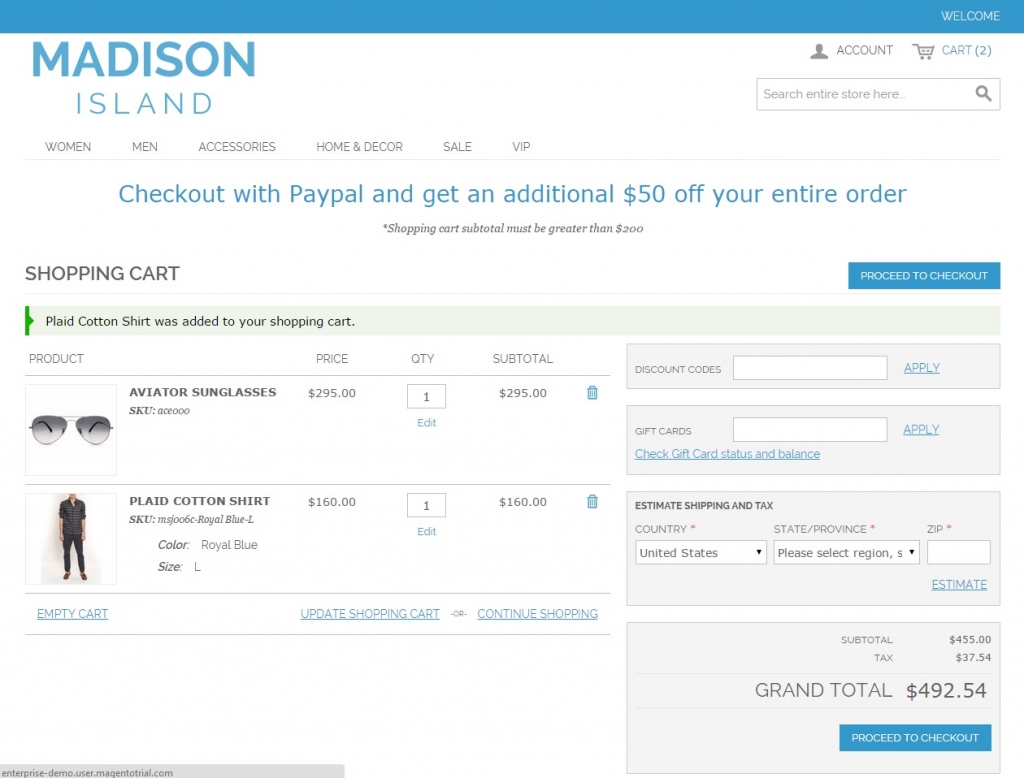Click the Madison Island logo
The width and height of the screenshot is (1024, 778).
(144, 77)
